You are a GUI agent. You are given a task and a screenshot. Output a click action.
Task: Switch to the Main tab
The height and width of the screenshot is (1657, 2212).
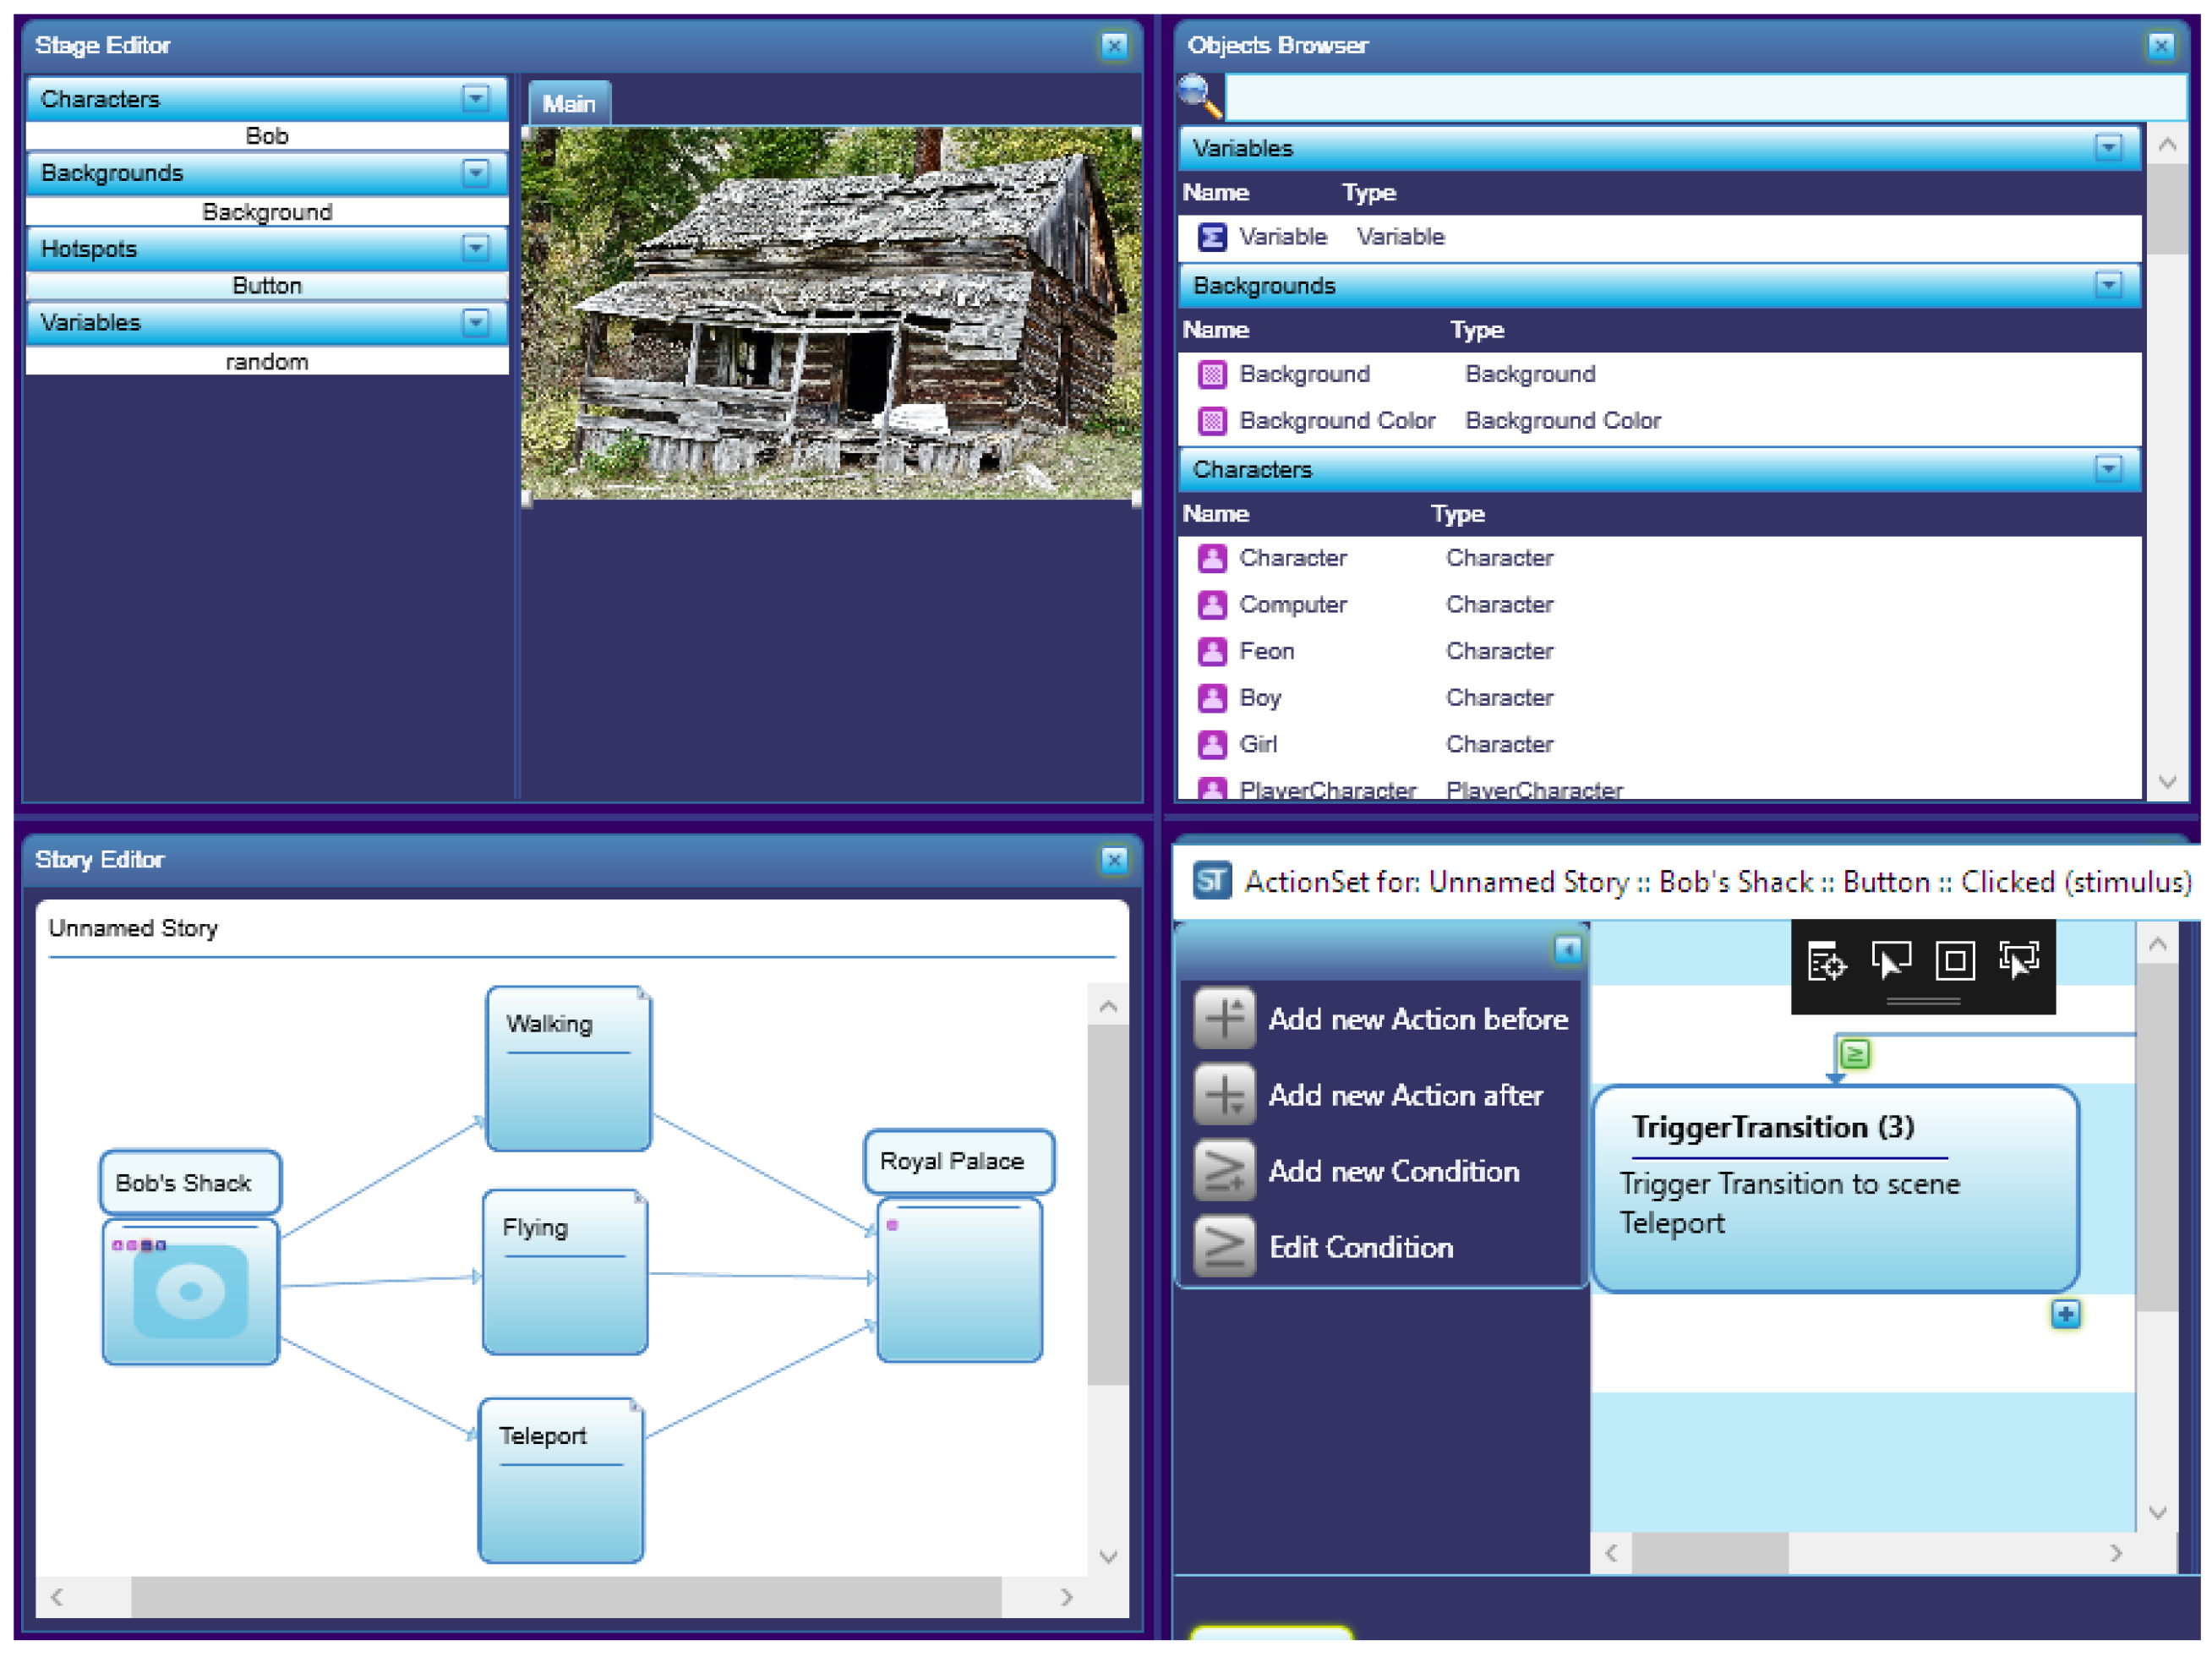(x=568, y=104)
